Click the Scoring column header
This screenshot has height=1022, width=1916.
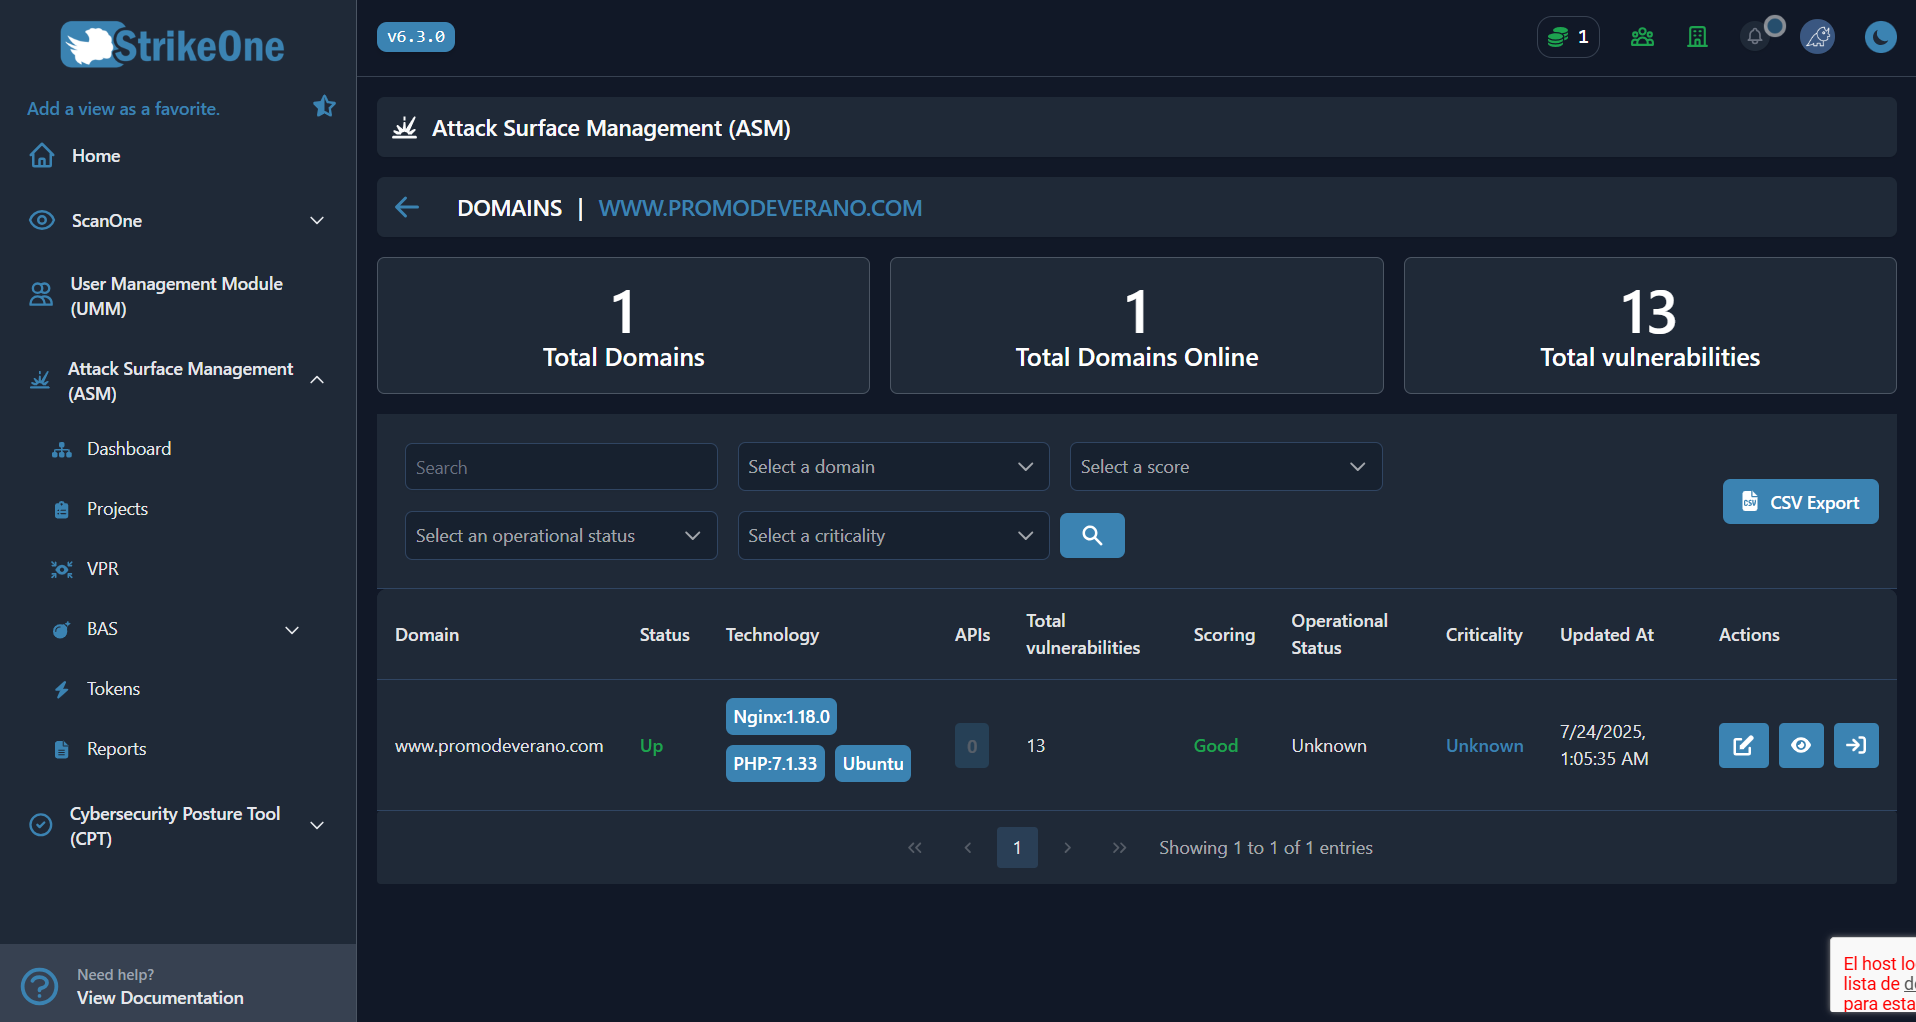tap(1224, 635)
